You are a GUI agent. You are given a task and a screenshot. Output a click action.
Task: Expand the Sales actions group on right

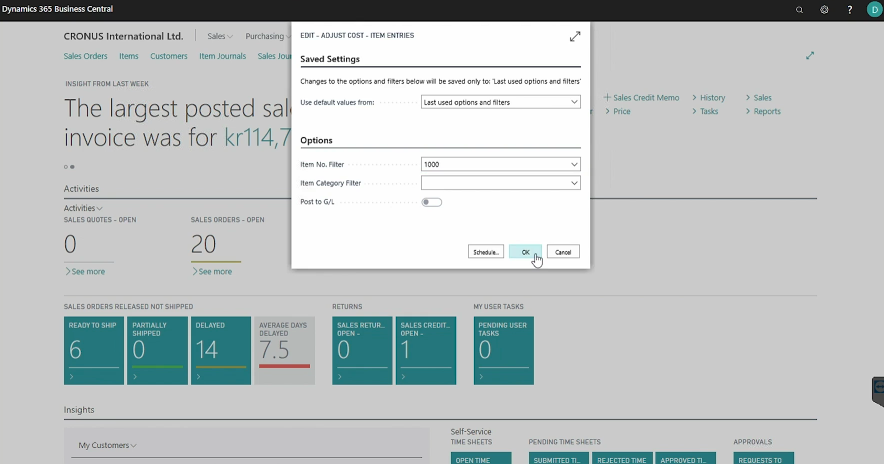coord(759,98)
